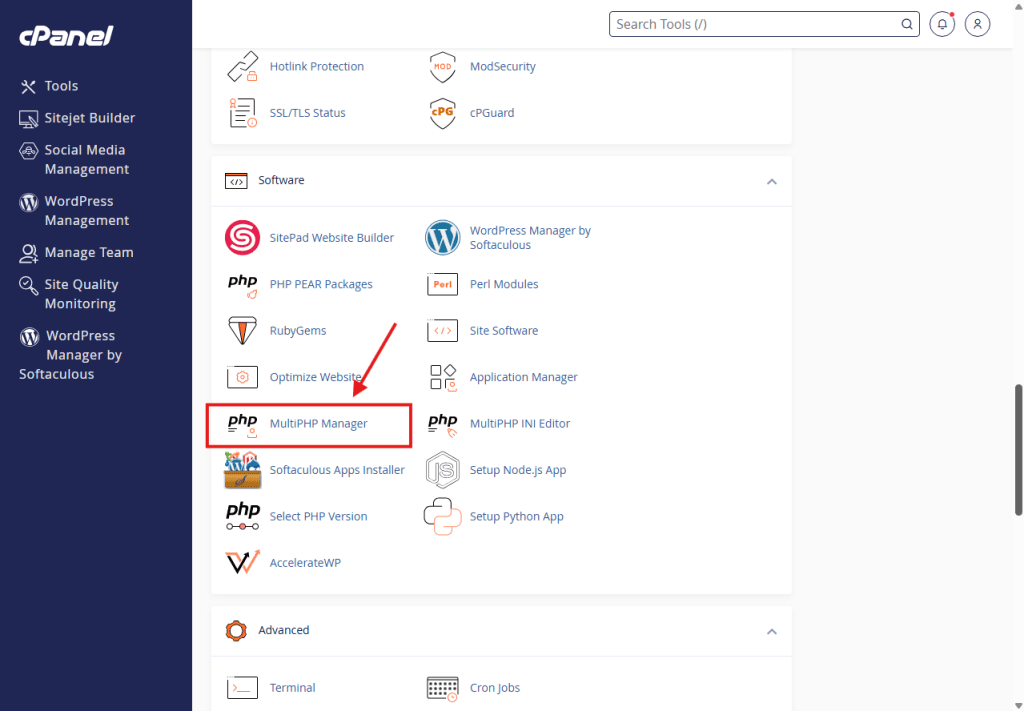The height and width of the screenshot is (711, 1024).
Task: Open the Softaculous Apps Installer icon
Action: [242, 470]
